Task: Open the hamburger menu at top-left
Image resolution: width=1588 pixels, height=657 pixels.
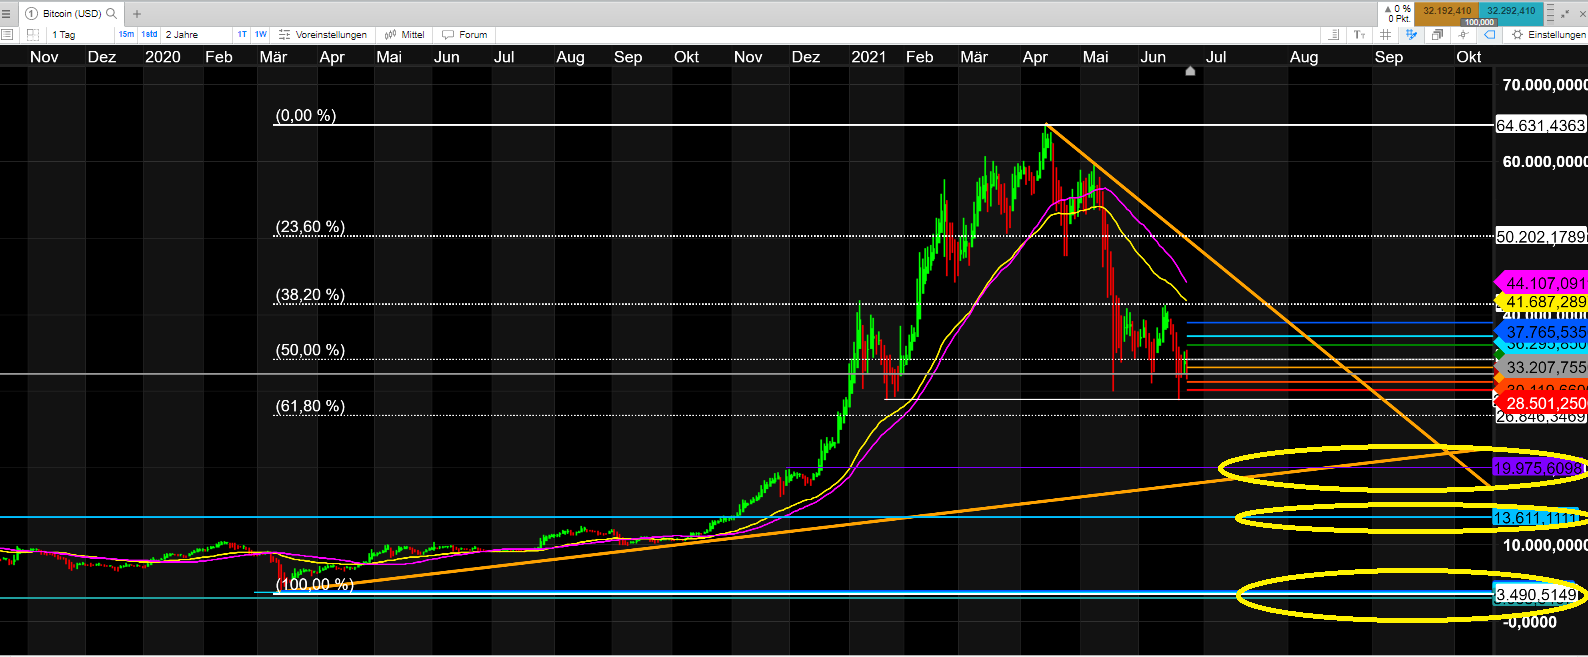Action: pyautogui.click(x=7, y=14)
